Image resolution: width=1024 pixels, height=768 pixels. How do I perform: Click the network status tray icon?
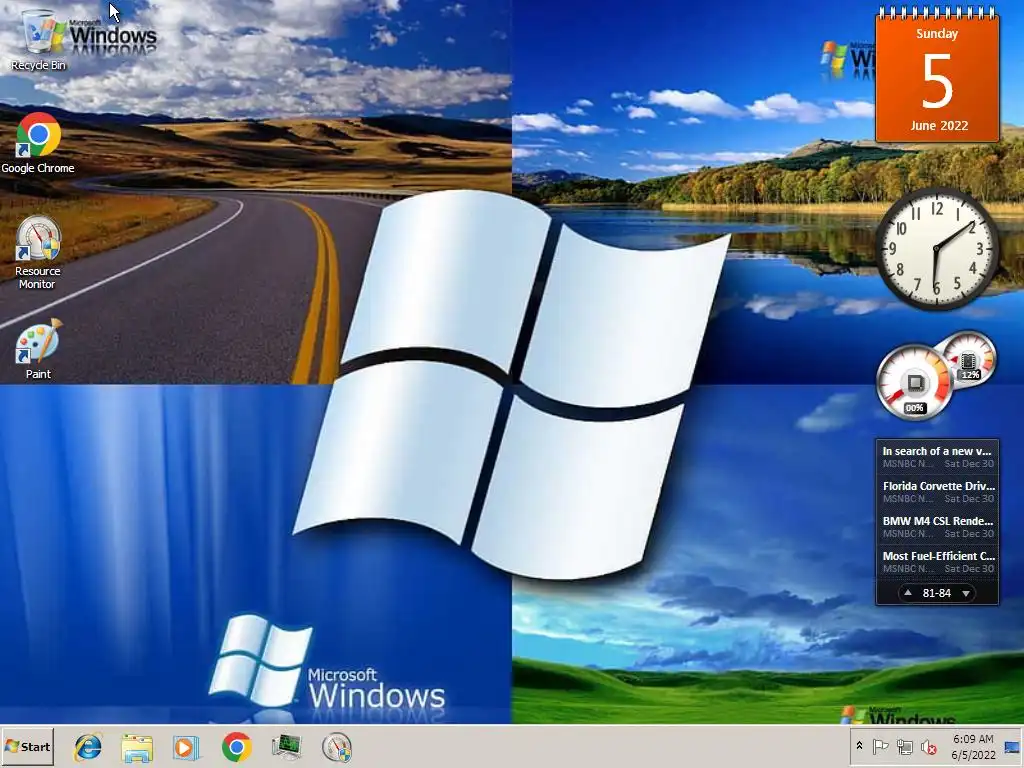[x=904, y=746]
